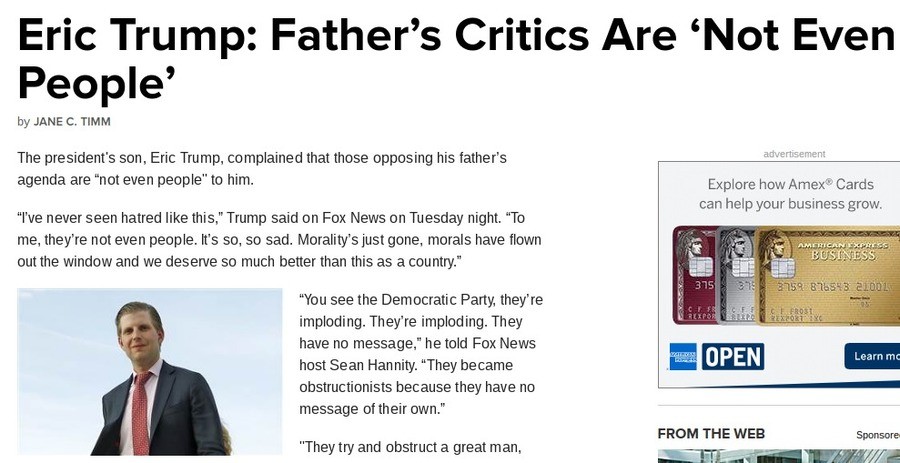Click the gold Business Amex card image
Viewport: 900px width, 463px height.
tap(827, 275)
